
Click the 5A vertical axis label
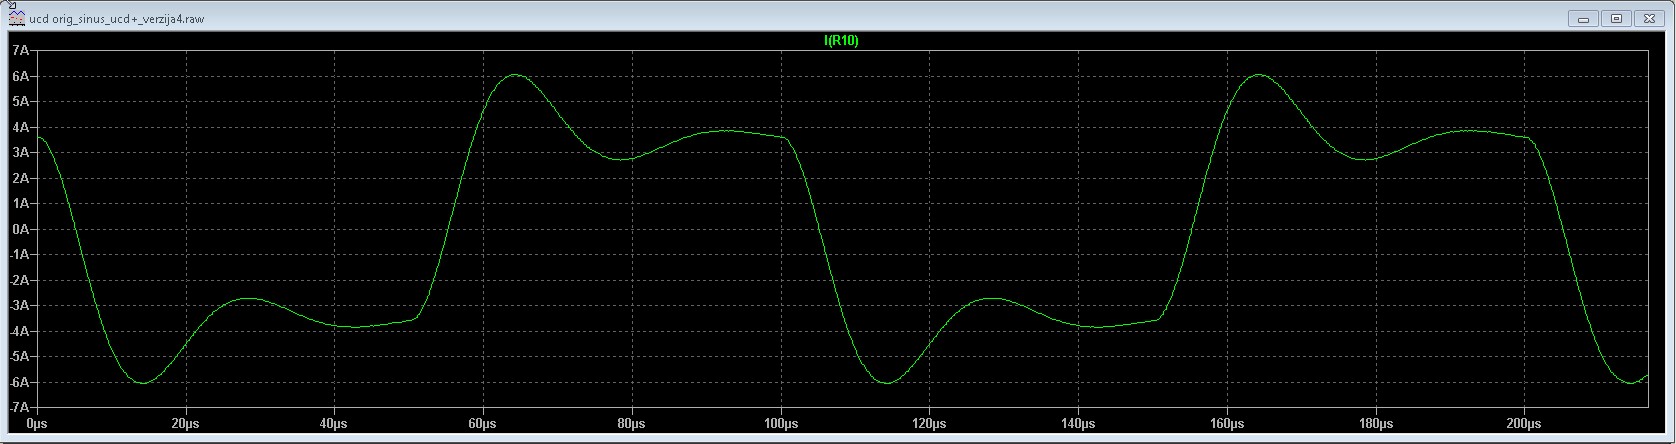[19, 101]
